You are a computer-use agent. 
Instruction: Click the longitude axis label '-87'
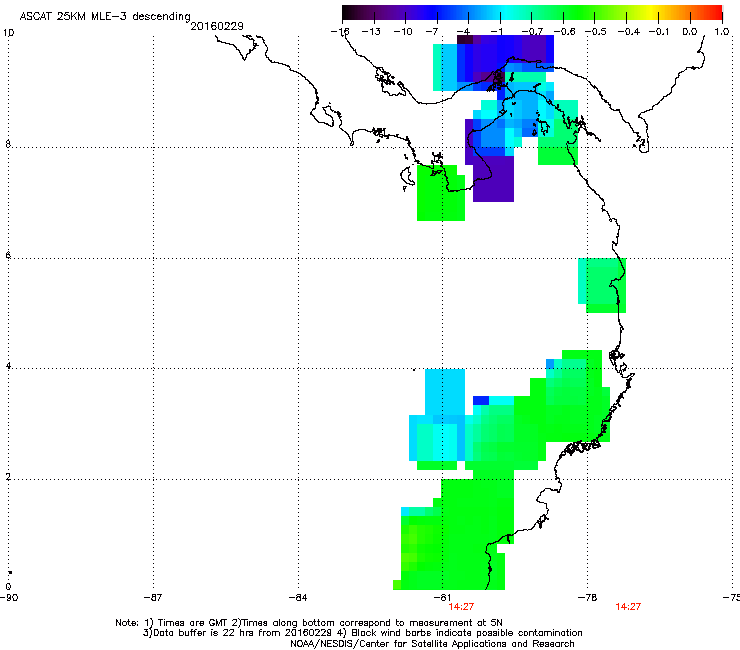pyautogui.click(x=153, y=598)
